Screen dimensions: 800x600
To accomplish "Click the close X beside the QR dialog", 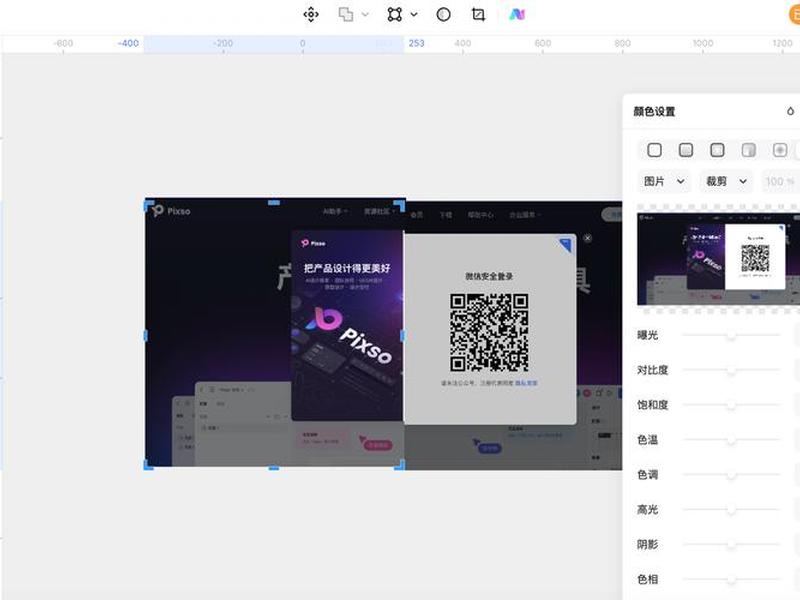I will coord(588,238).
